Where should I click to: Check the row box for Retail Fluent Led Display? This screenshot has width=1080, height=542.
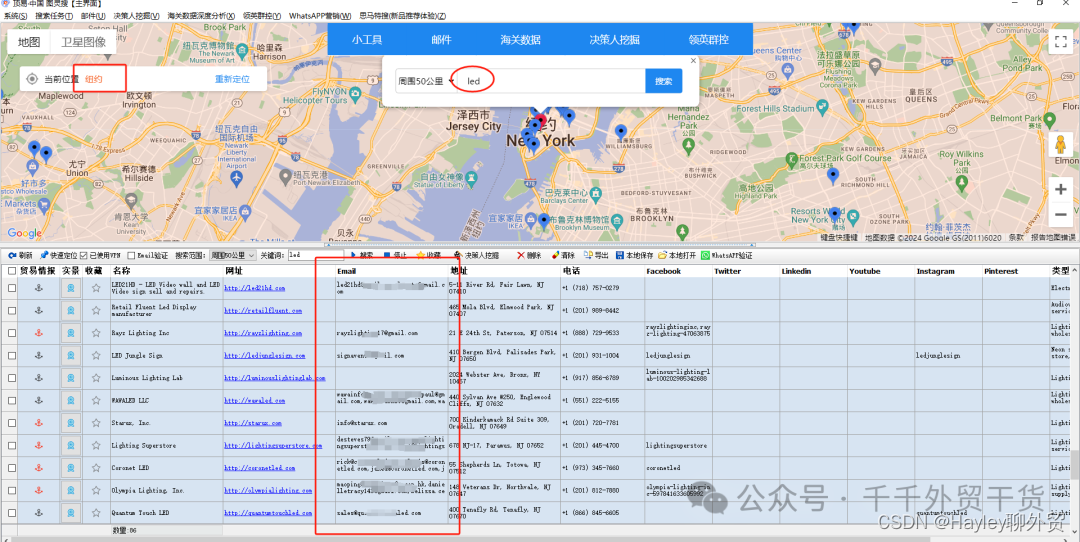[x=12, y=311]
